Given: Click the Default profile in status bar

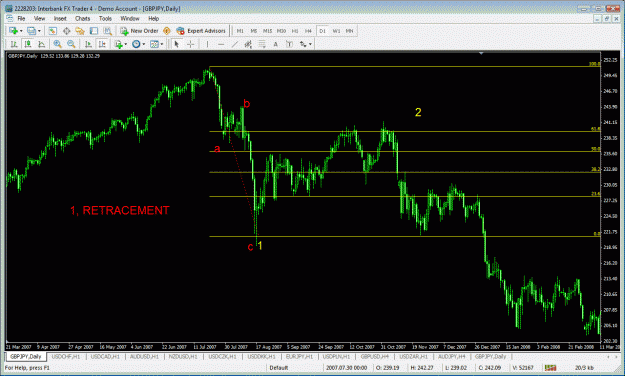Looking at the screenshot, I should 279,368.
